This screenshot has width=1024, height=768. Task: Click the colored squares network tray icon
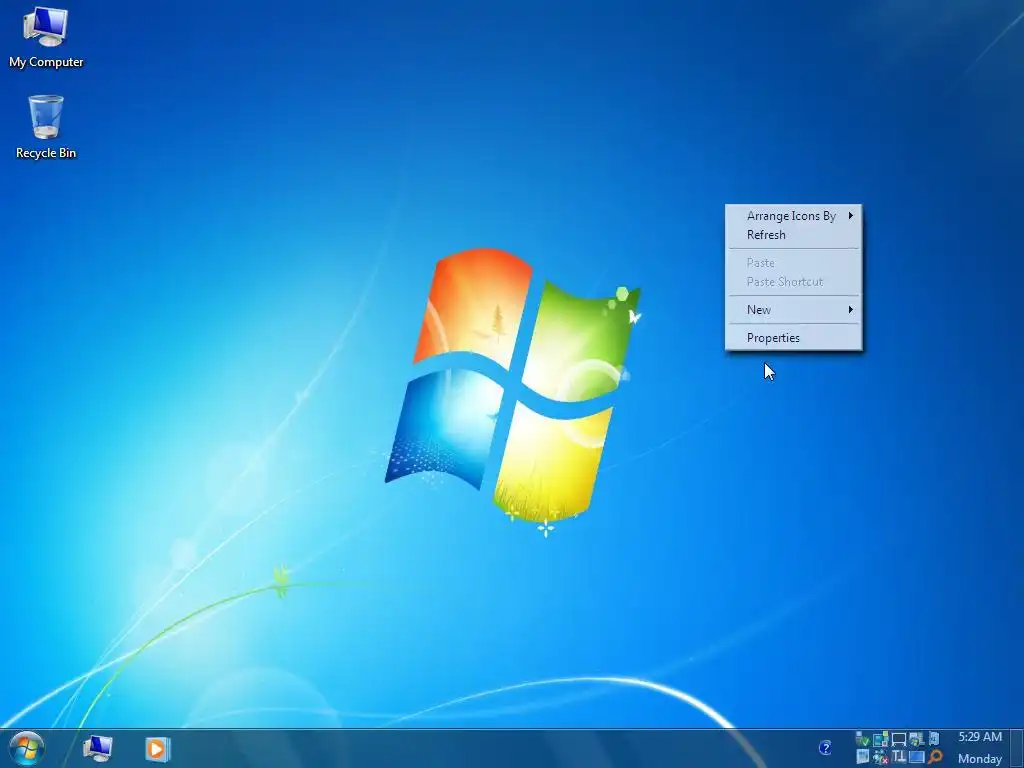(x=880, y=739)
